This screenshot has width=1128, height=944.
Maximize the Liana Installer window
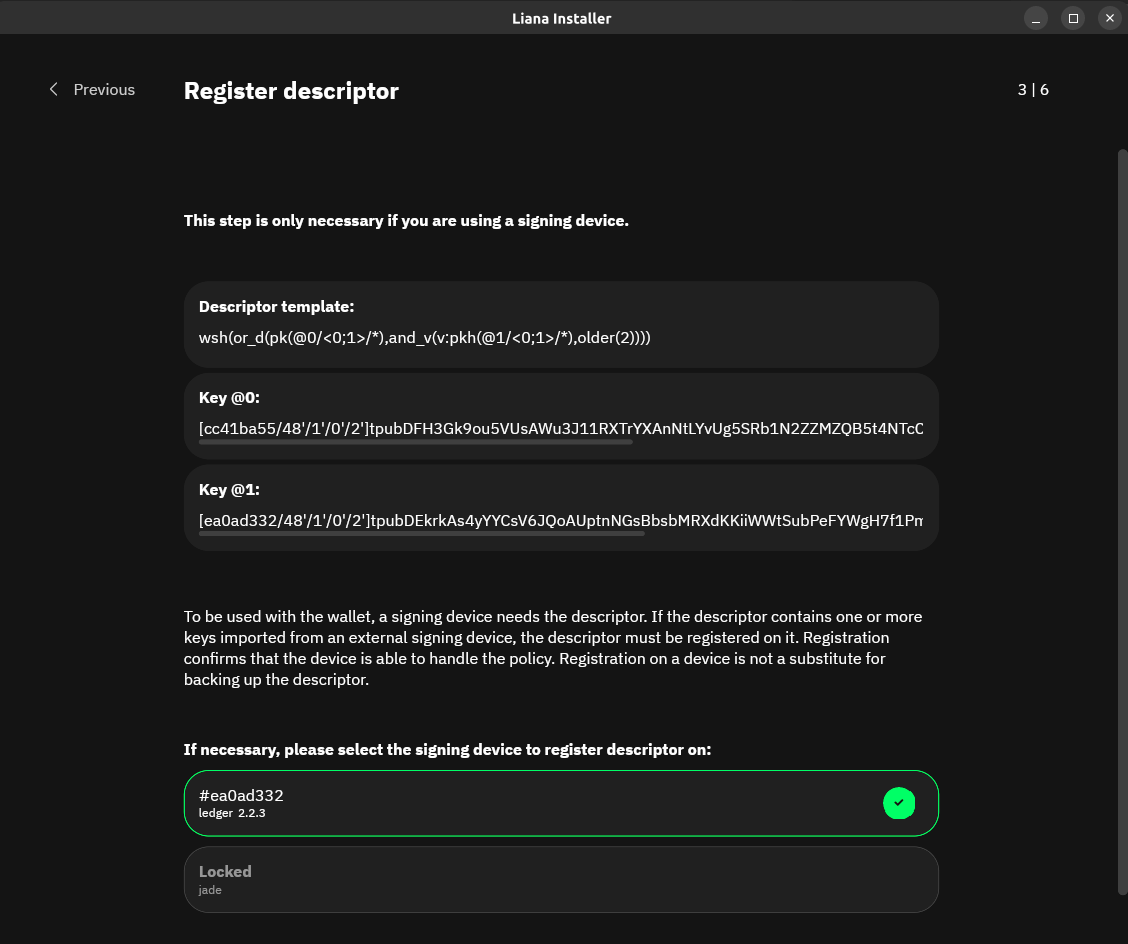click(x=1073, y=18)
